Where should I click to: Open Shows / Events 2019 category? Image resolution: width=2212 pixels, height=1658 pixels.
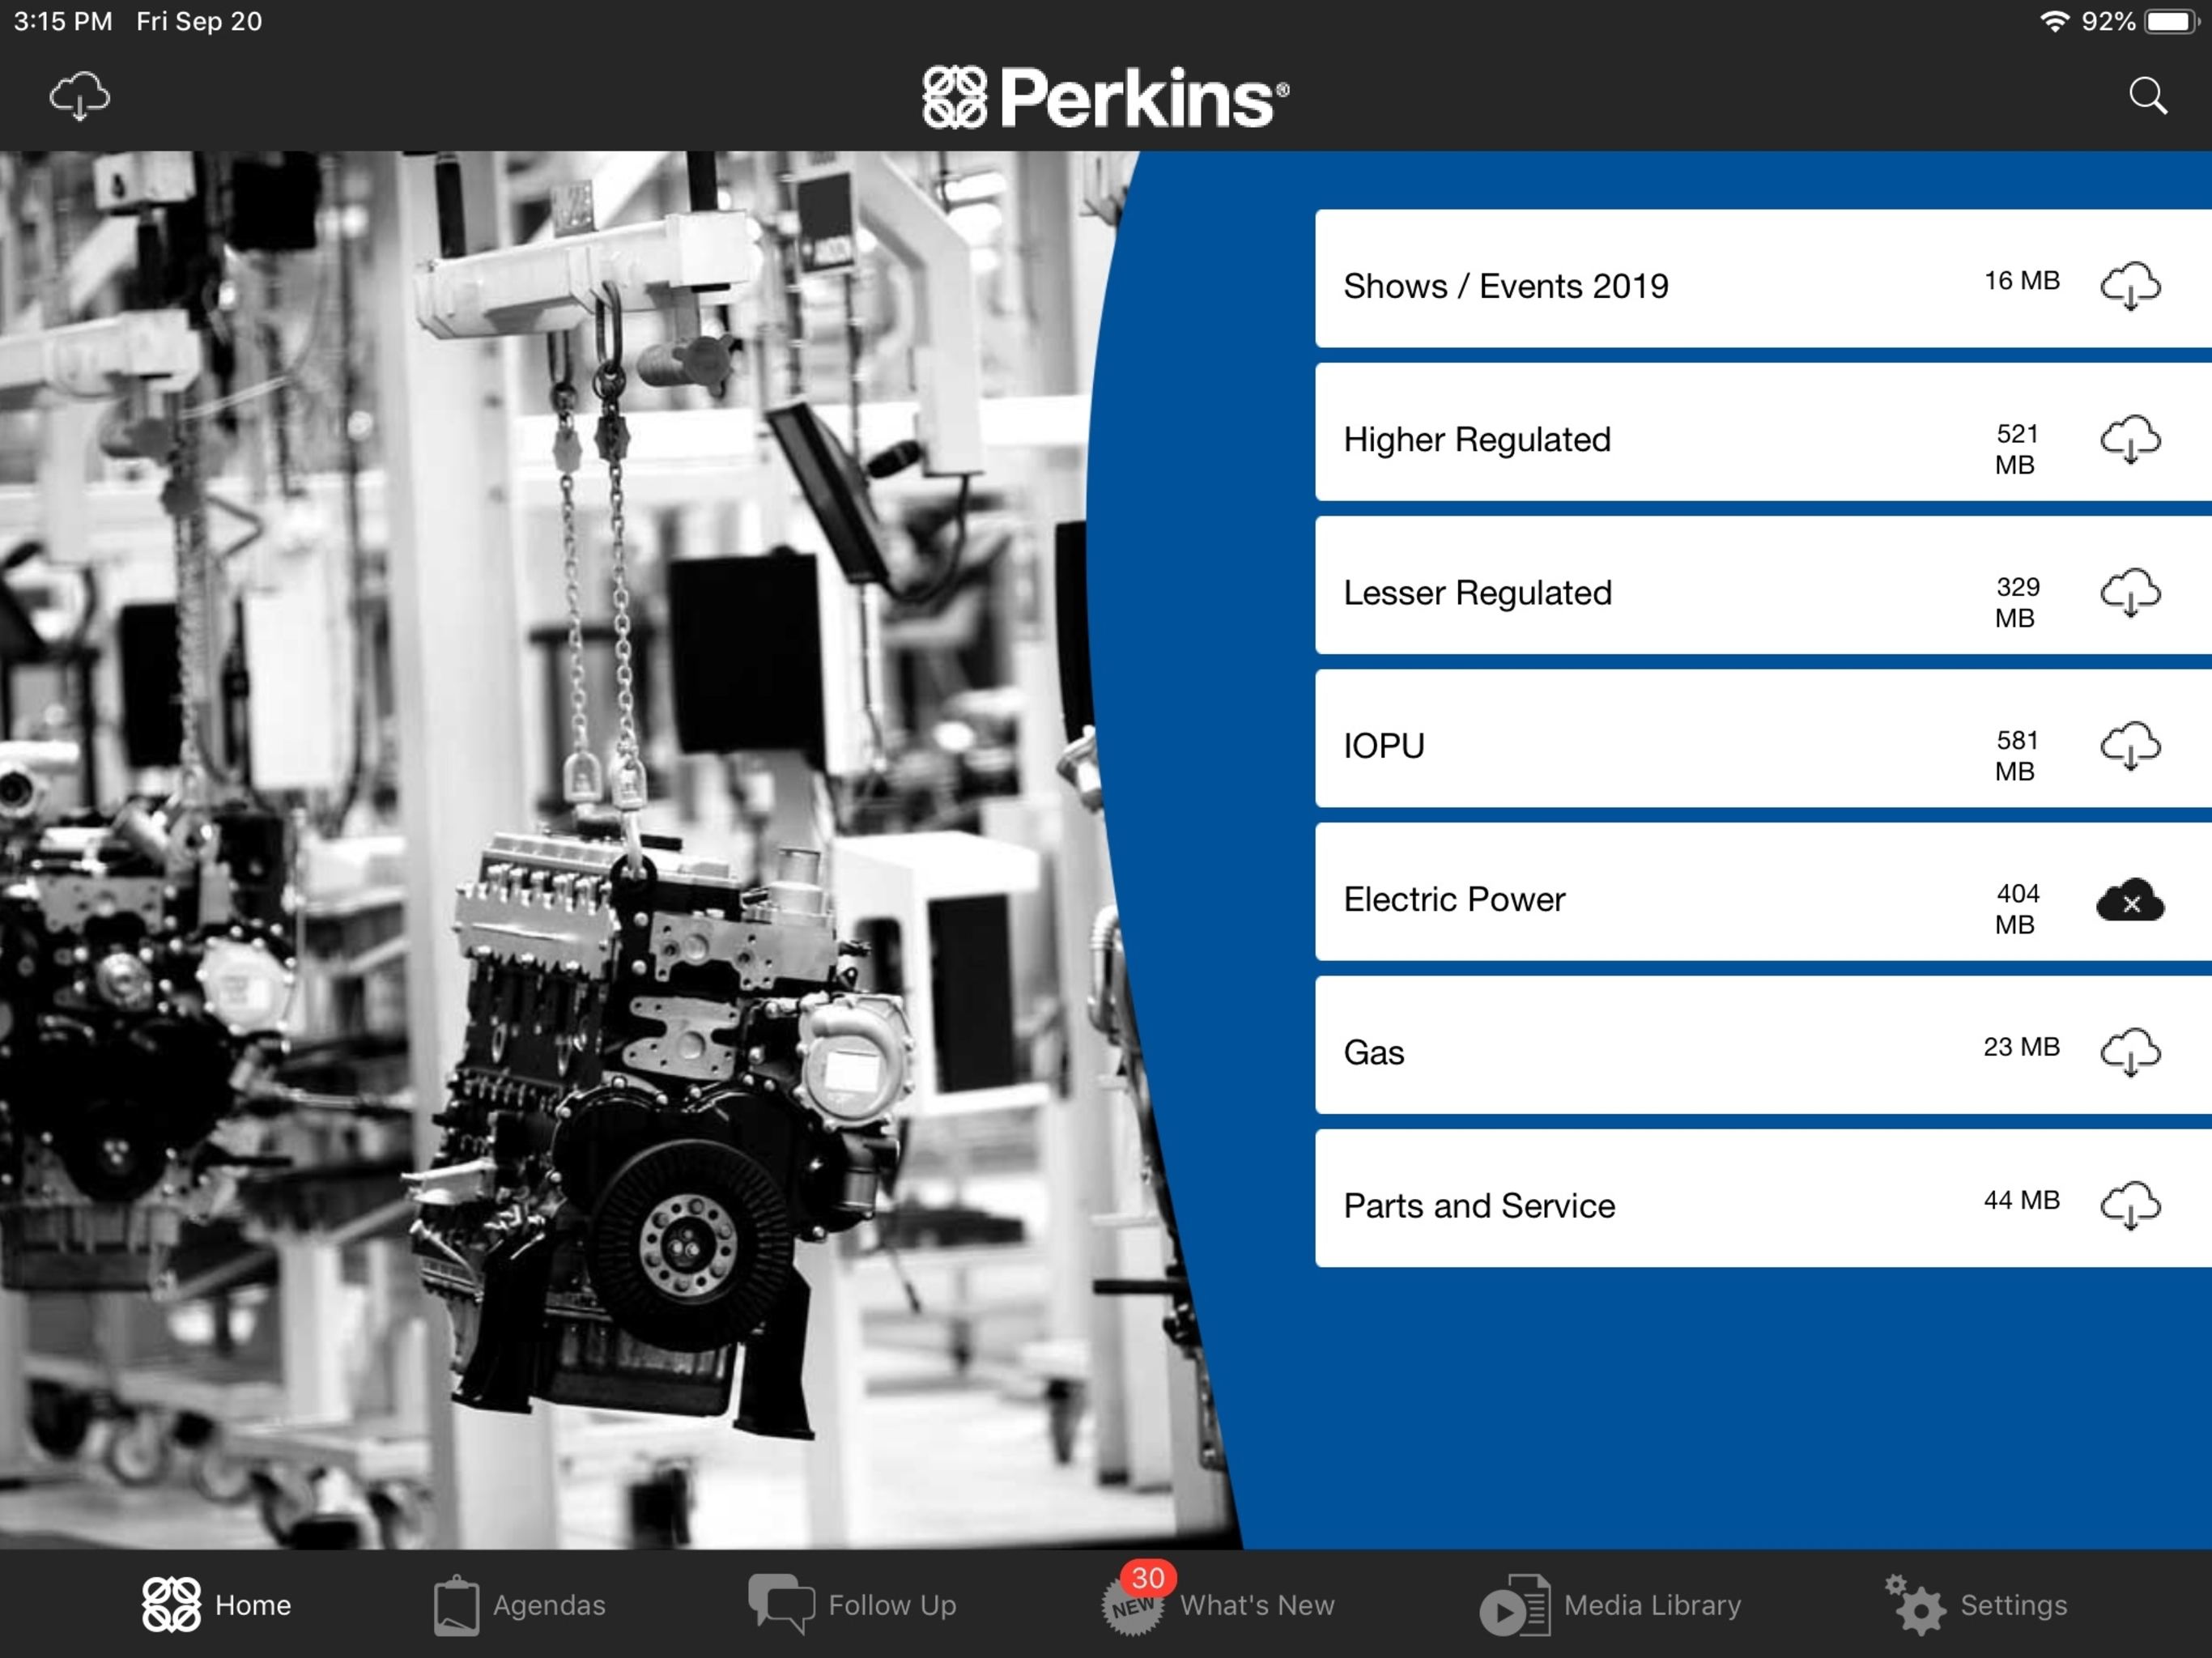1763,278
